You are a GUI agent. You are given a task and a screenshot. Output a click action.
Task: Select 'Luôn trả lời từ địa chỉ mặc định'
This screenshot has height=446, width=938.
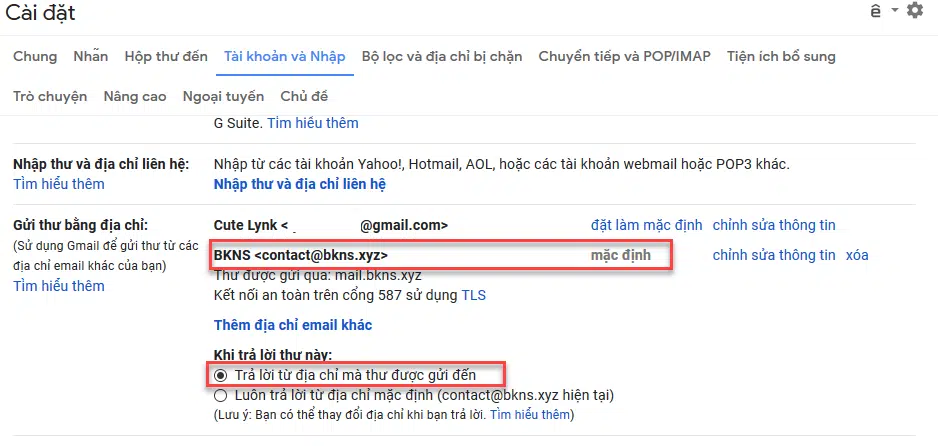(221, 395)
